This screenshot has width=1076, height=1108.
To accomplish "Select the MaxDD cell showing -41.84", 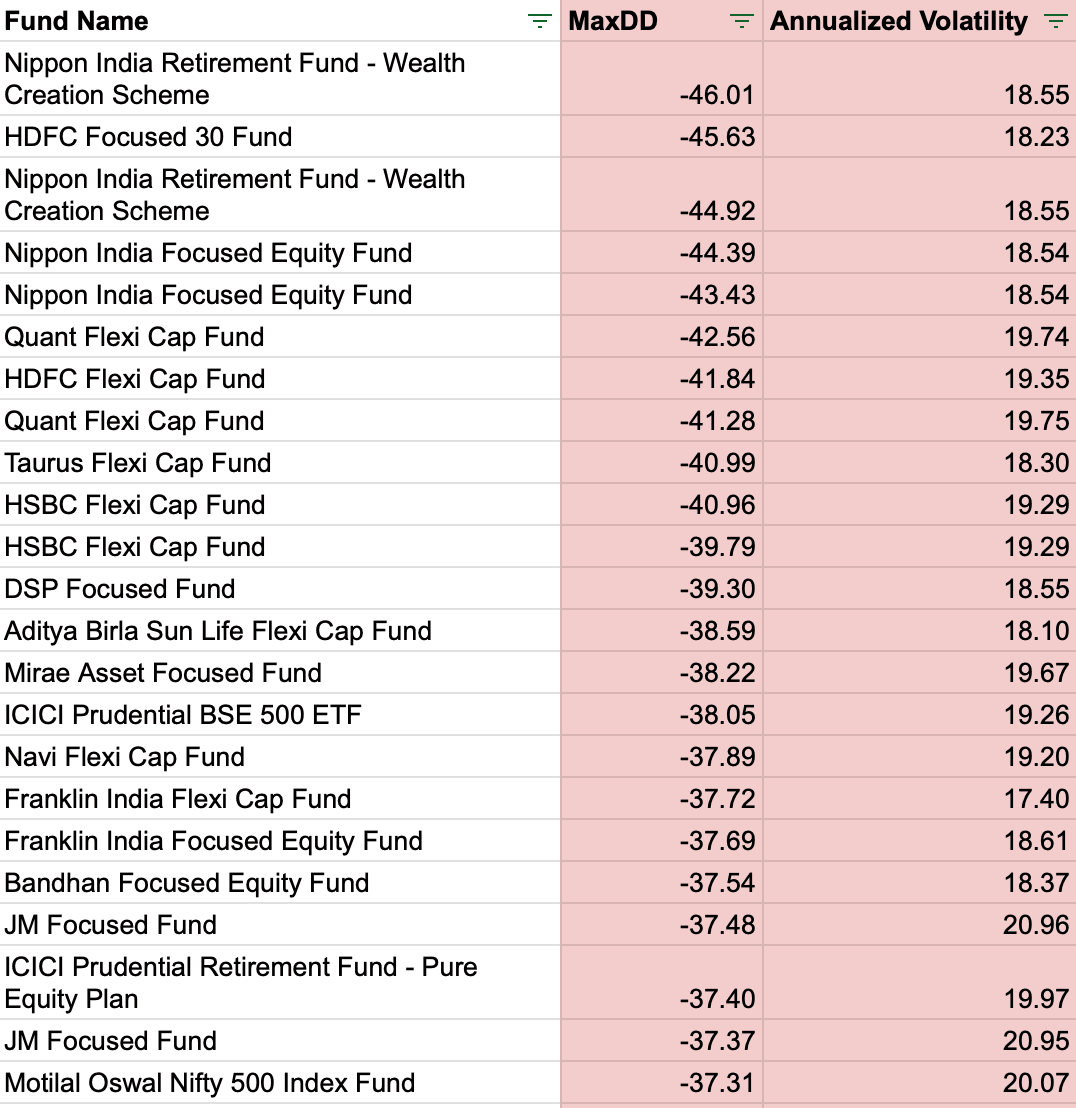I will point(717,379).
